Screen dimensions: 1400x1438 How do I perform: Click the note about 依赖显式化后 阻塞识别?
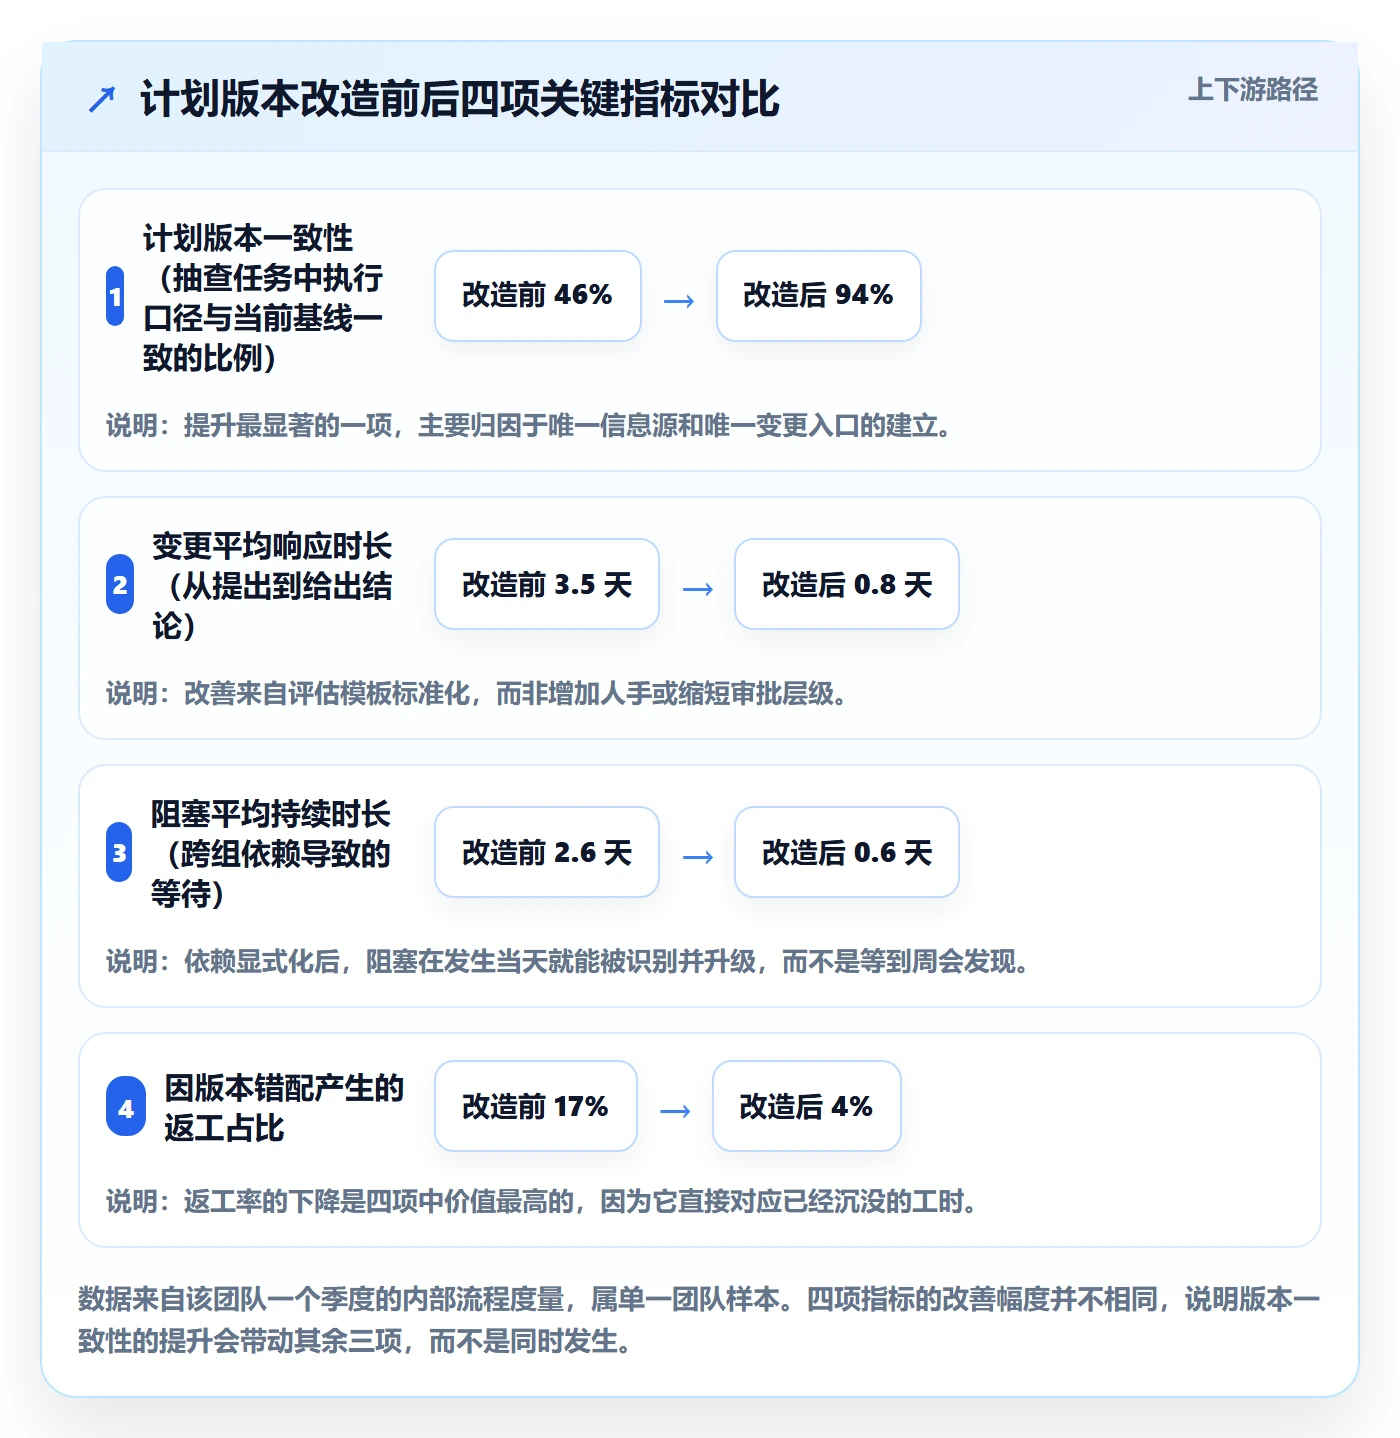(568, 961)
